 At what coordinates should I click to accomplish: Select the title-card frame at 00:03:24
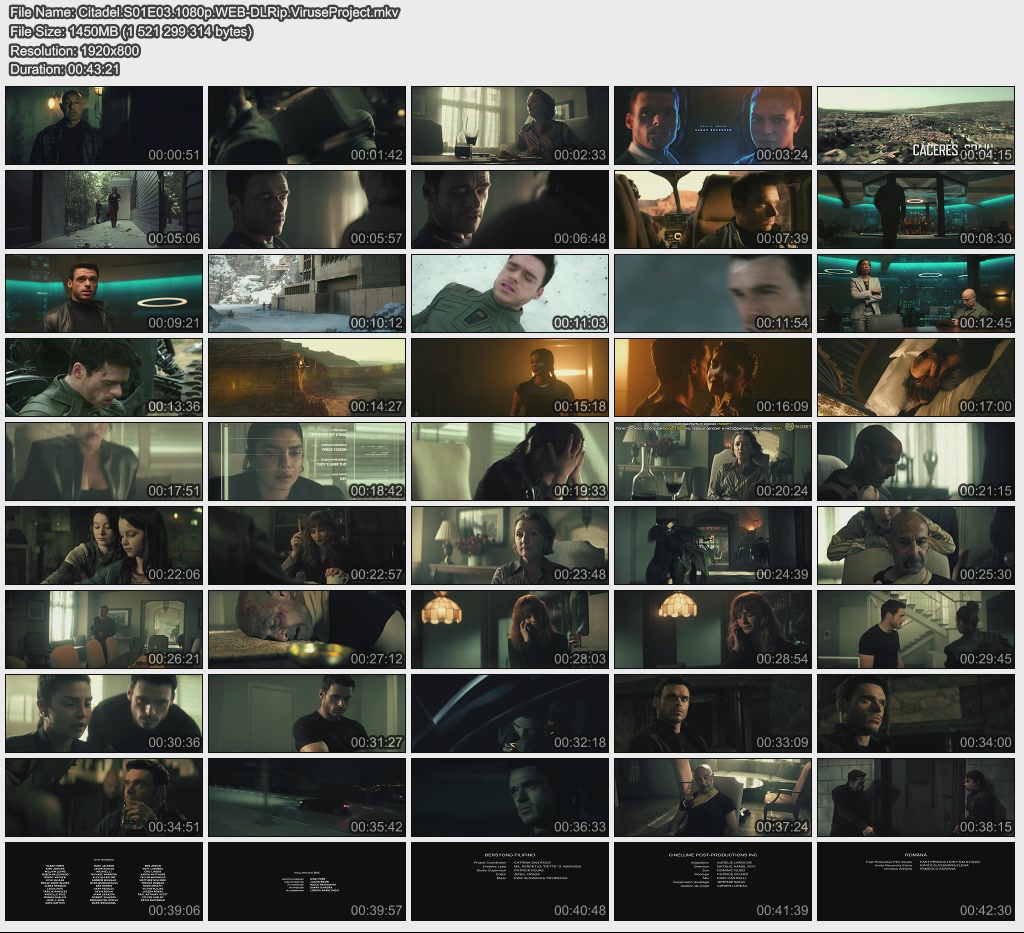pos(713,125)
